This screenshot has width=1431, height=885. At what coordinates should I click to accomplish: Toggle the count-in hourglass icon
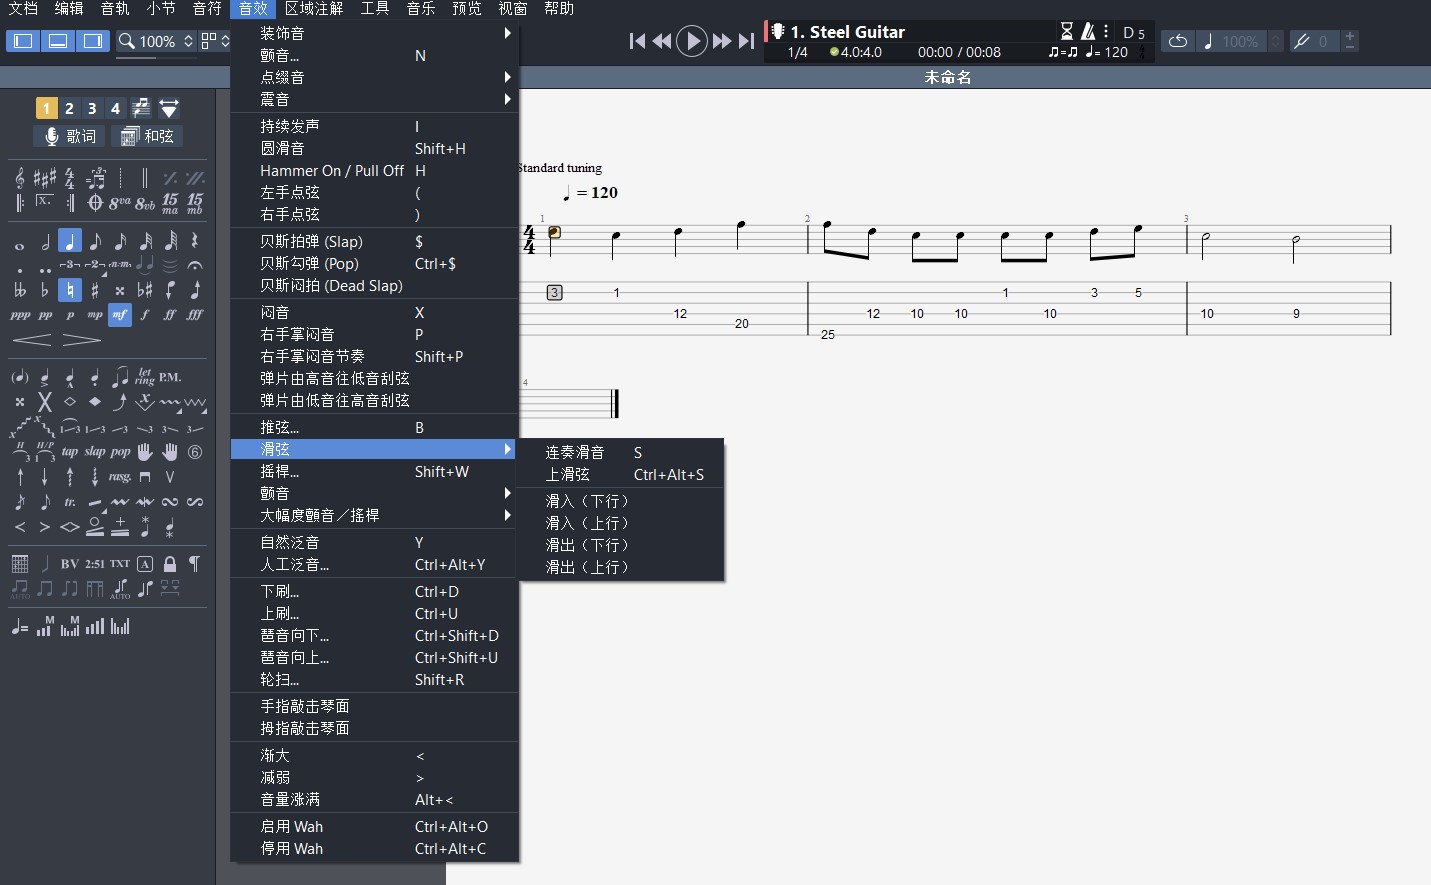coord(1067,32)
